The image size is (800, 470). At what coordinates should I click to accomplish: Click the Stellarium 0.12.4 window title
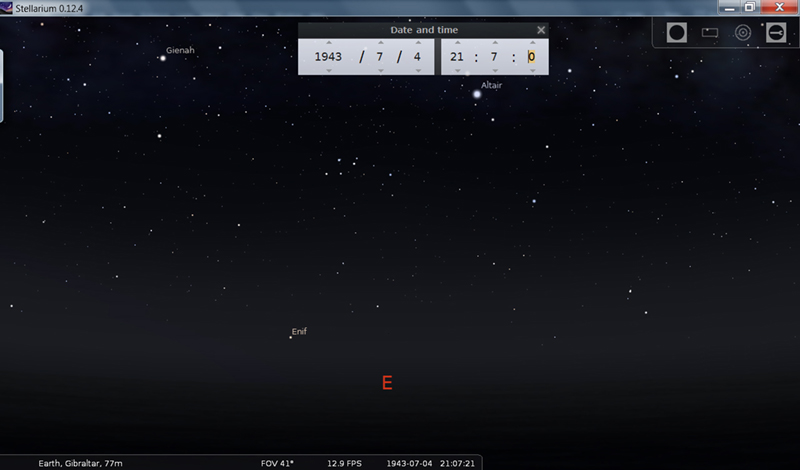click(49, 8)
